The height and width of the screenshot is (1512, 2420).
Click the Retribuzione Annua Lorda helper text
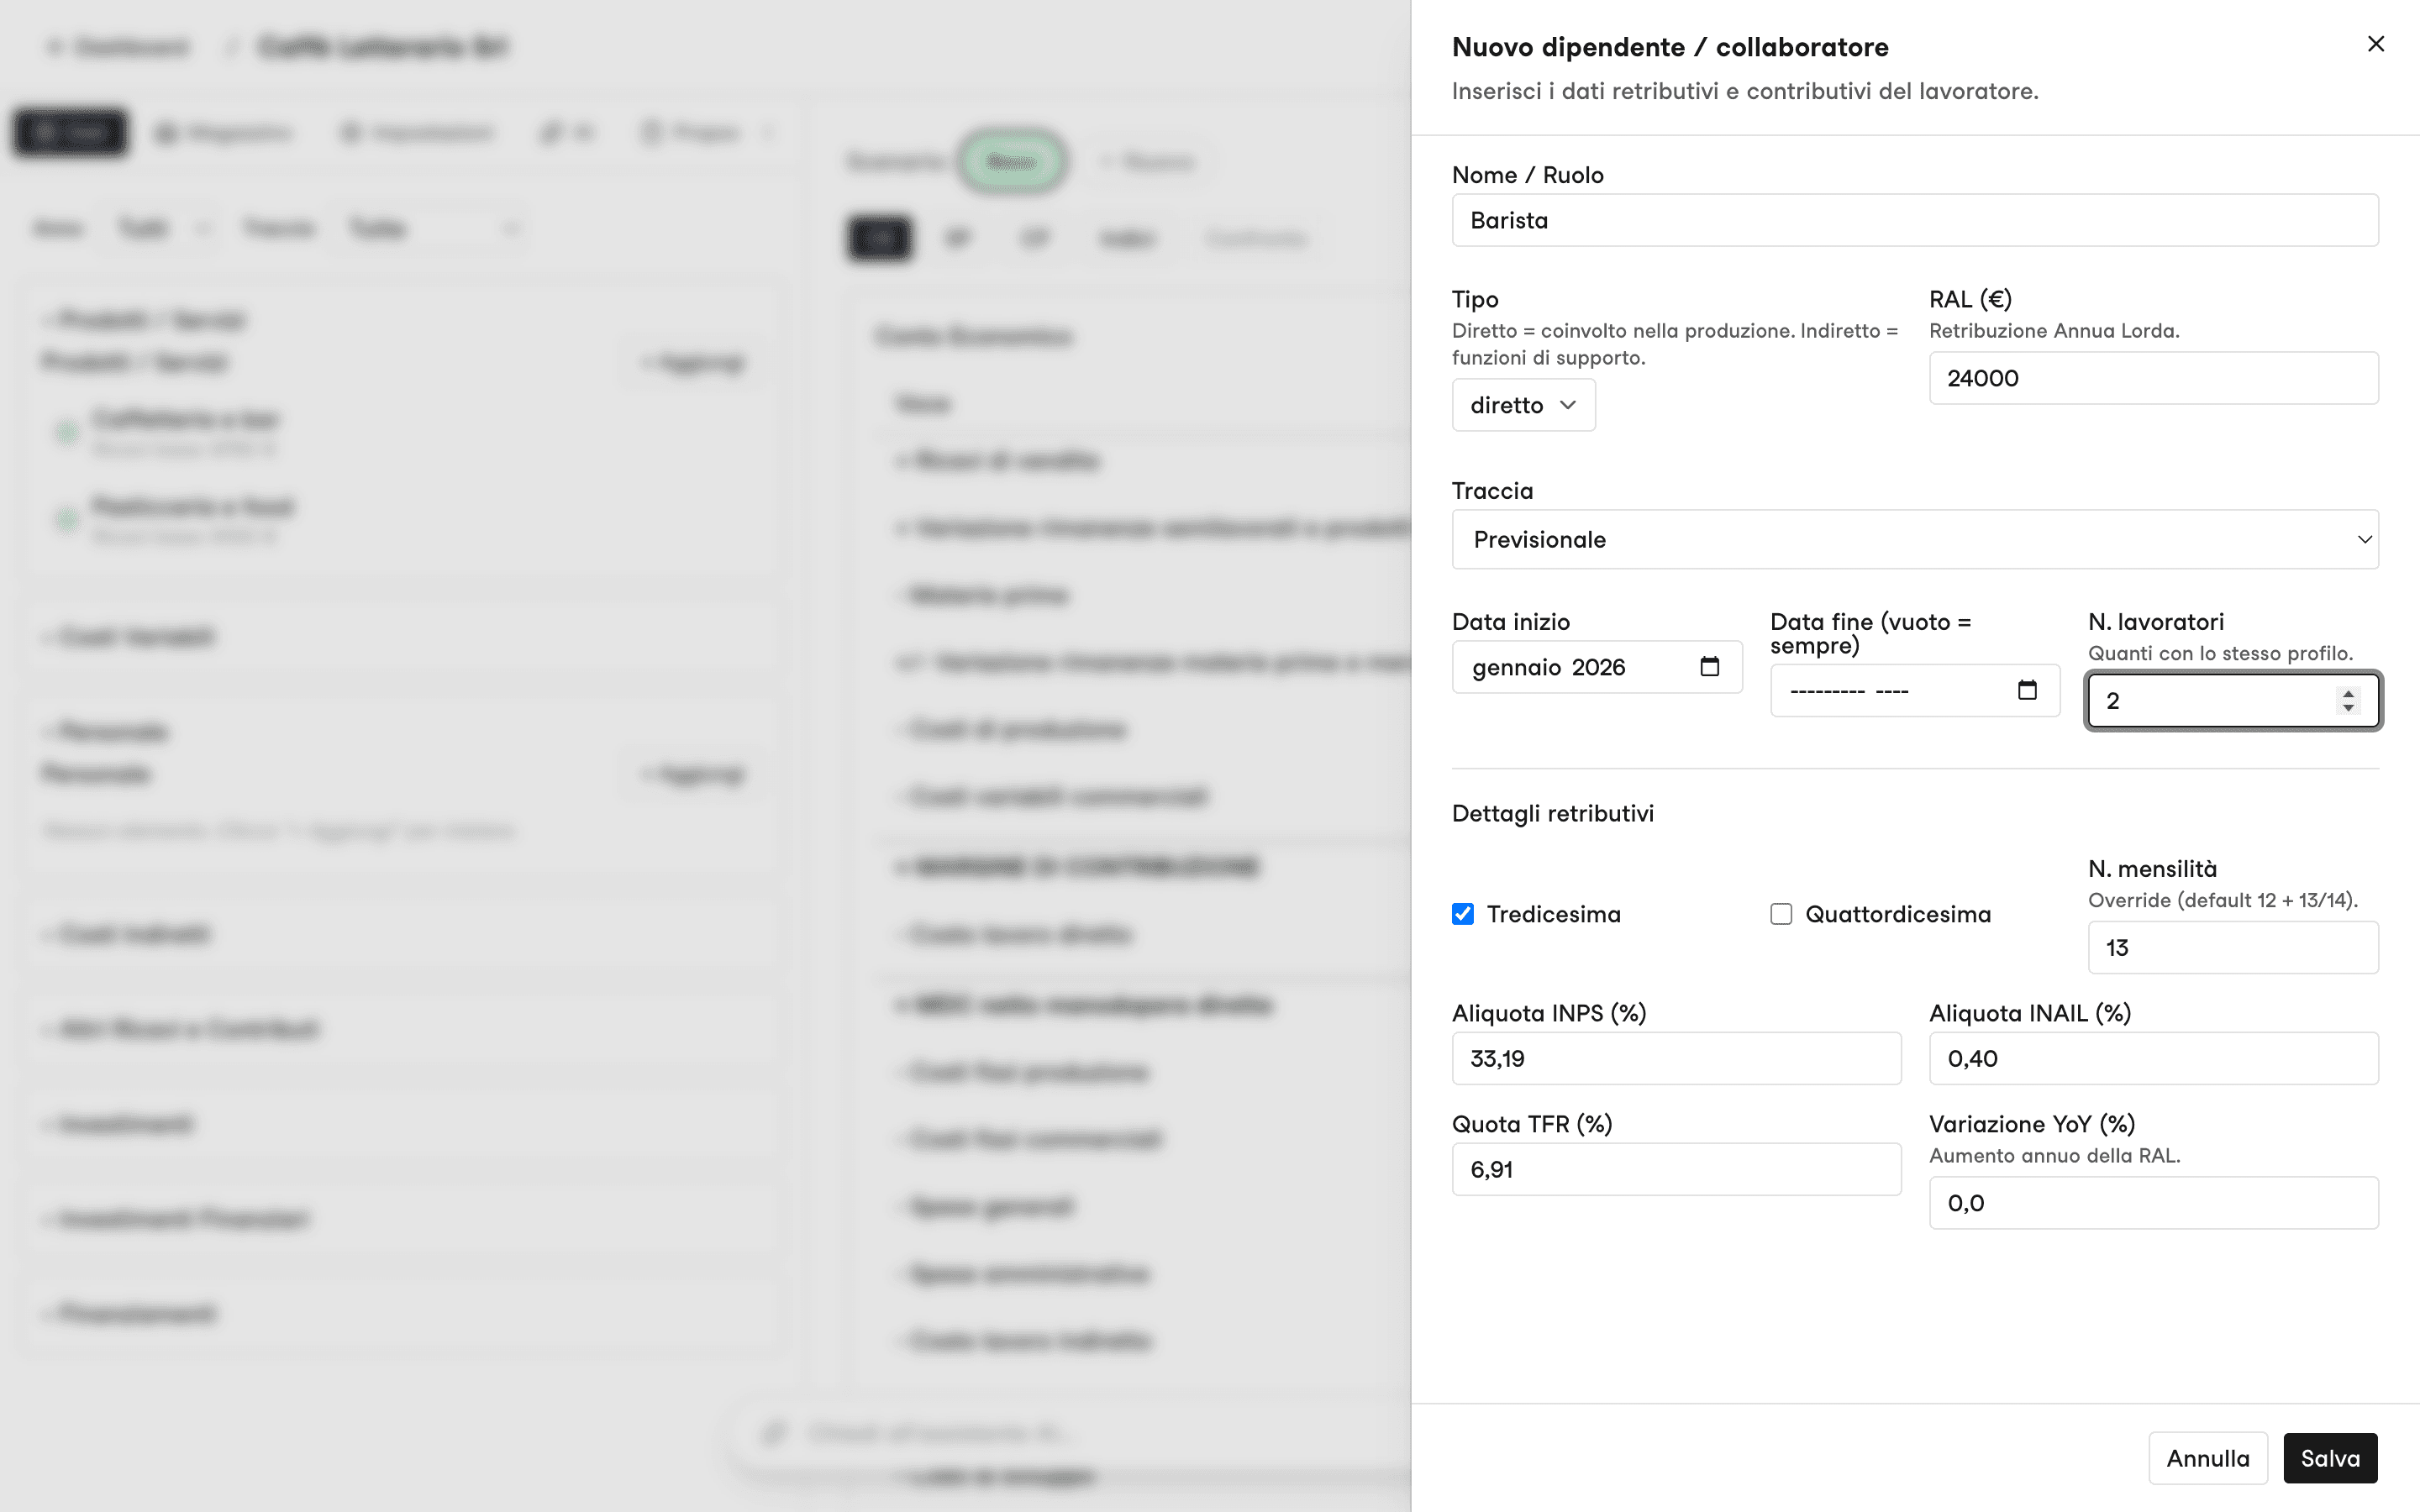[x=2054, y=331]
